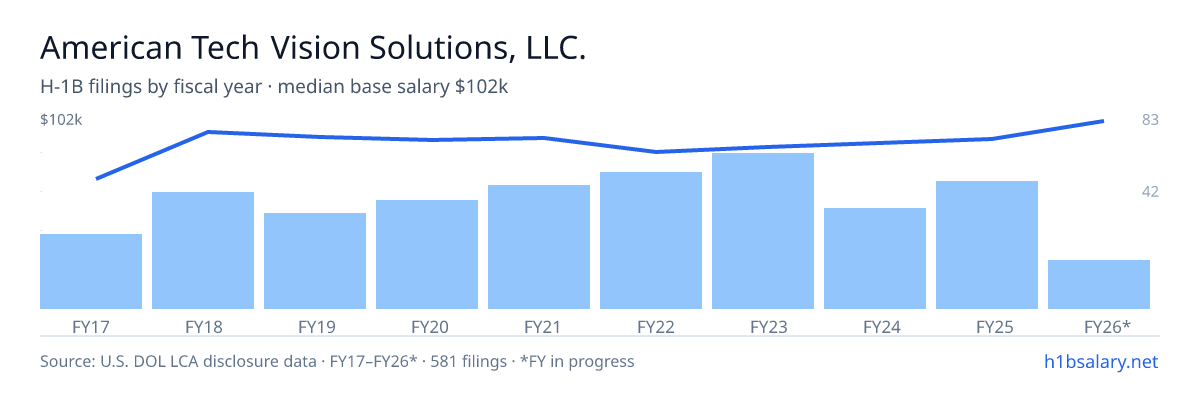The width and height of the screenshot is (1200, 400).
Task: Click the FY25 filings bar
Action: tap(987, 245)
